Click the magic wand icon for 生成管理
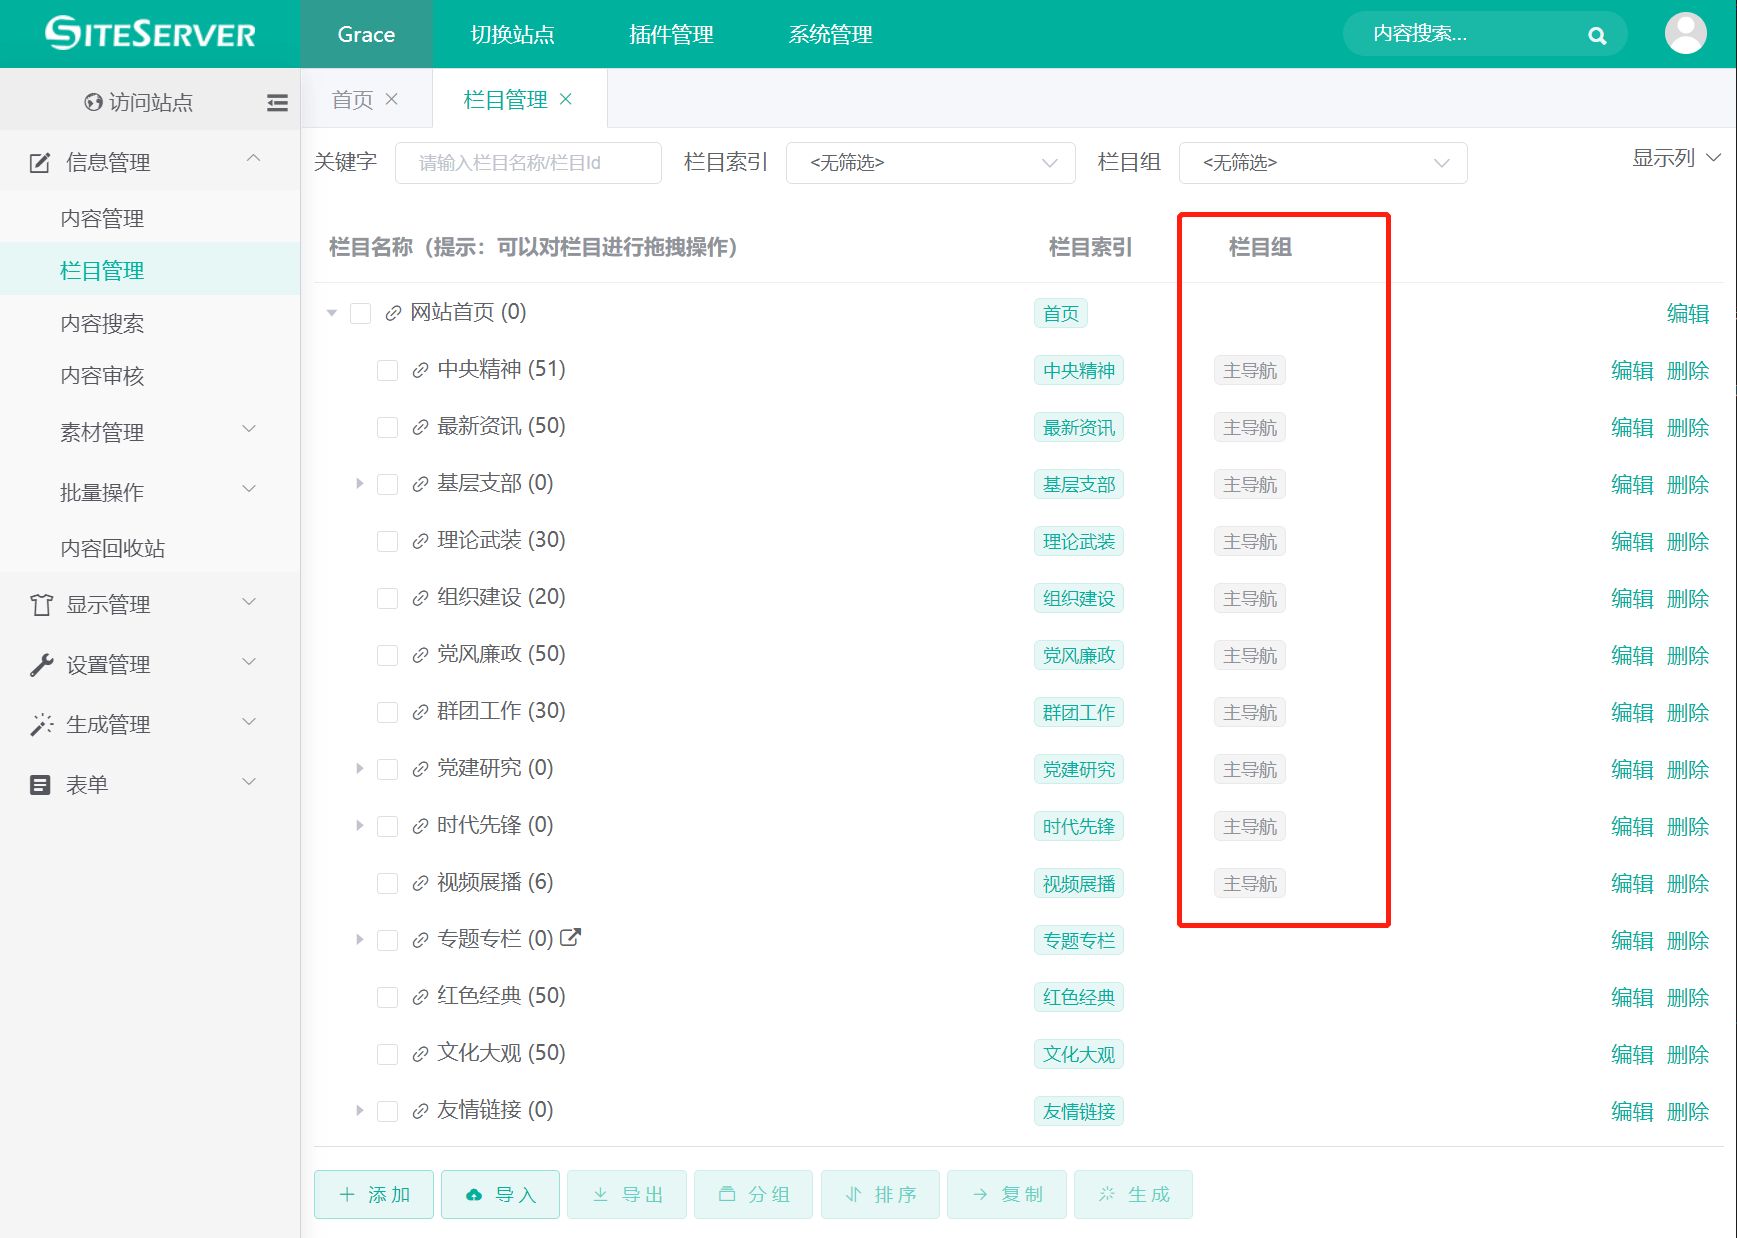The image size is (1737, 1238). coord(40,723)
